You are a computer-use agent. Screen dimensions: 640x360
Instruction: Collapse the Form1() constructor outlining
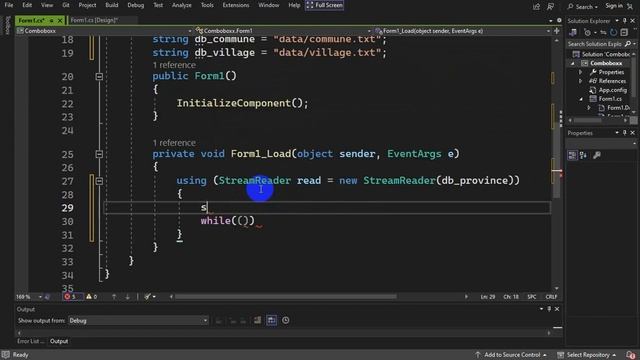pyautogui.click(x=99, y=76)
